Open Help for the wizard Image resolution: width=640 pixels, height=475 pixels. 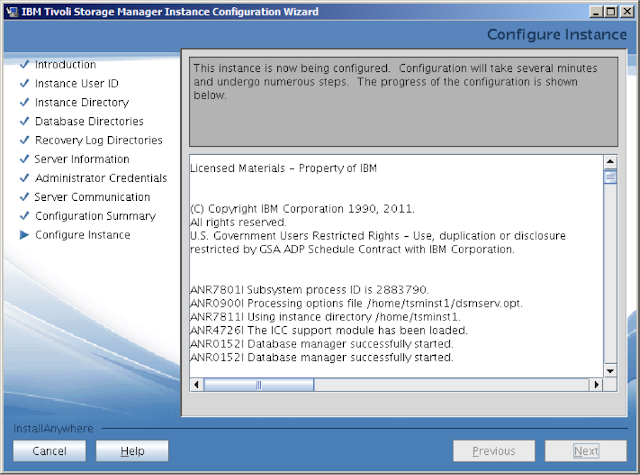coord(132,451)
